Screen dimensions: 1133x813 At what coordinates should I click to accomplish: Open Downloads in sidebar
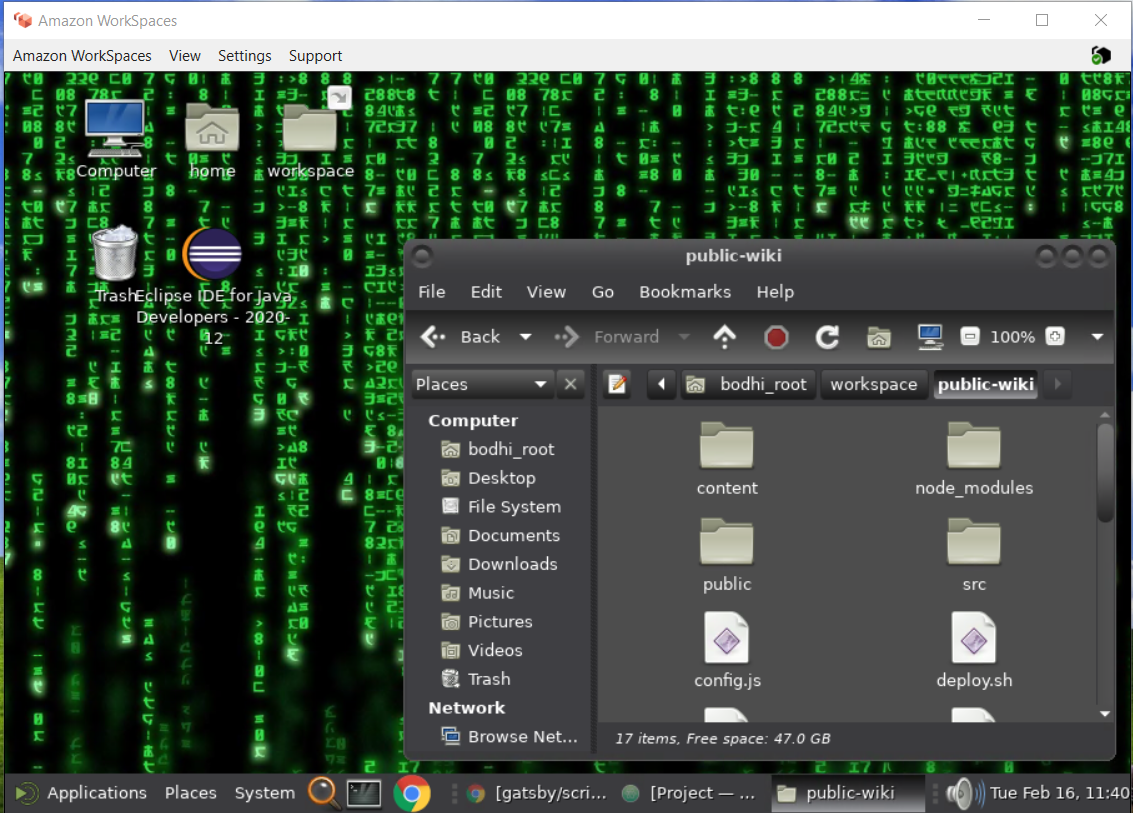click(499, 564)
